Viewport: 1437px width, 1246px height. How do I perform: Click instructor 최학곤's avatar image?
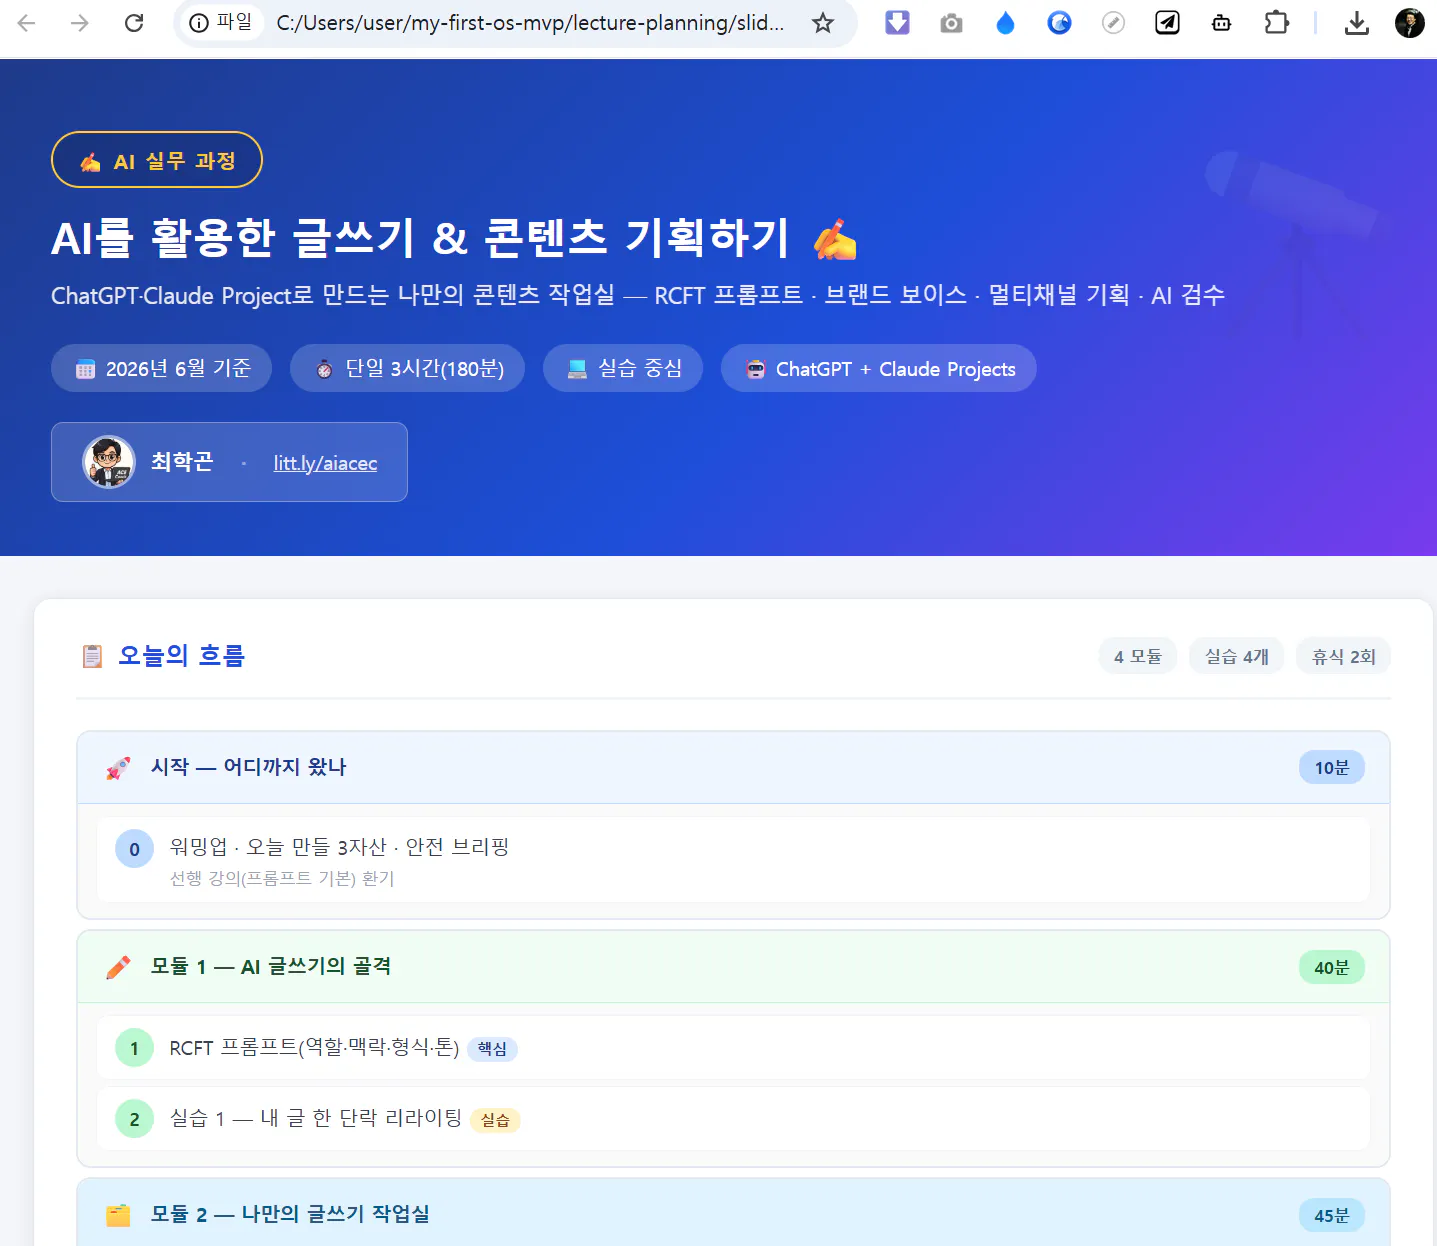[108, 462]
